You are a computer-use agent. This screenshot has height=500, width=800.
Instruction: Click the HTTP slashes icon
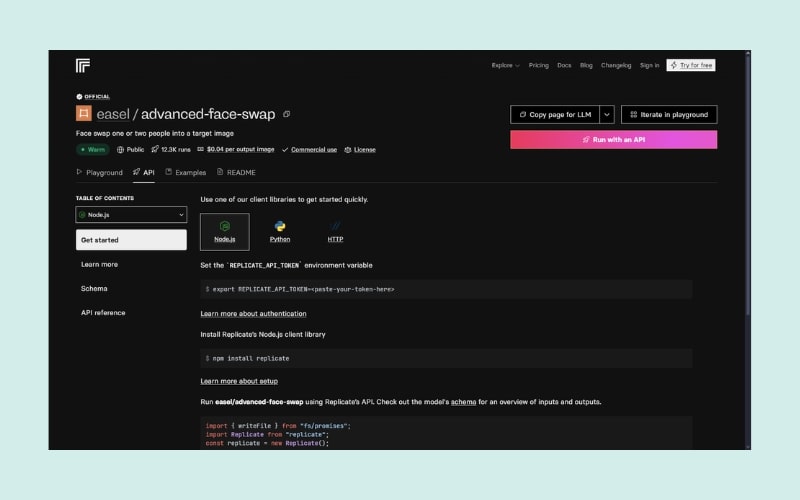tap(335, 226)
